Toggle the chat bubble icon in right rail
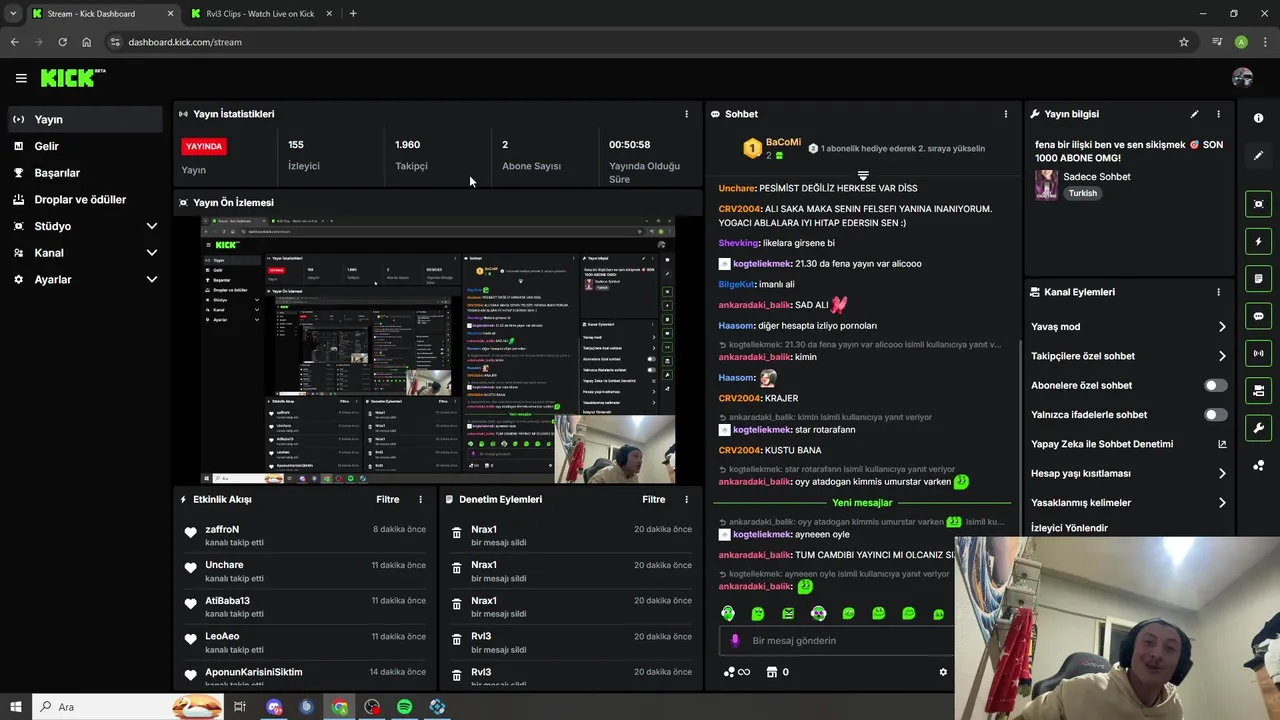 [1258, 316]
